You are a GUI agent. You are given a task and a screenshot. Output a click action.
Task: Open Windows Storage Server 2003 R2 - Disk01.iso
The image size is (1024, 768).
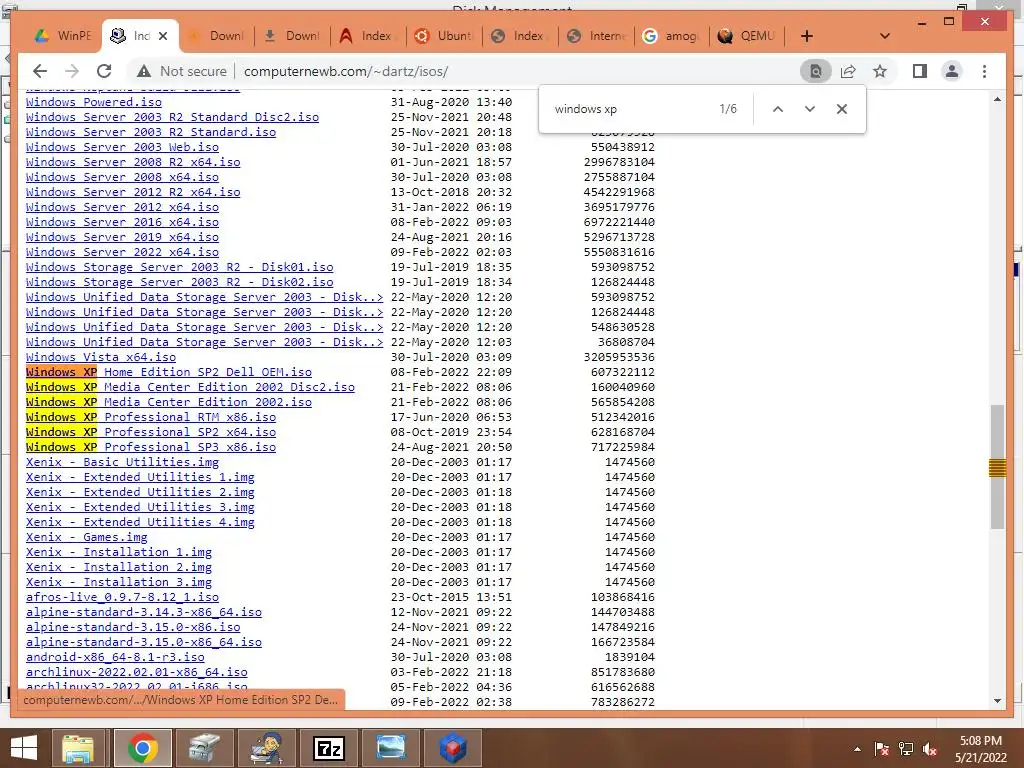tap(180, 267)
